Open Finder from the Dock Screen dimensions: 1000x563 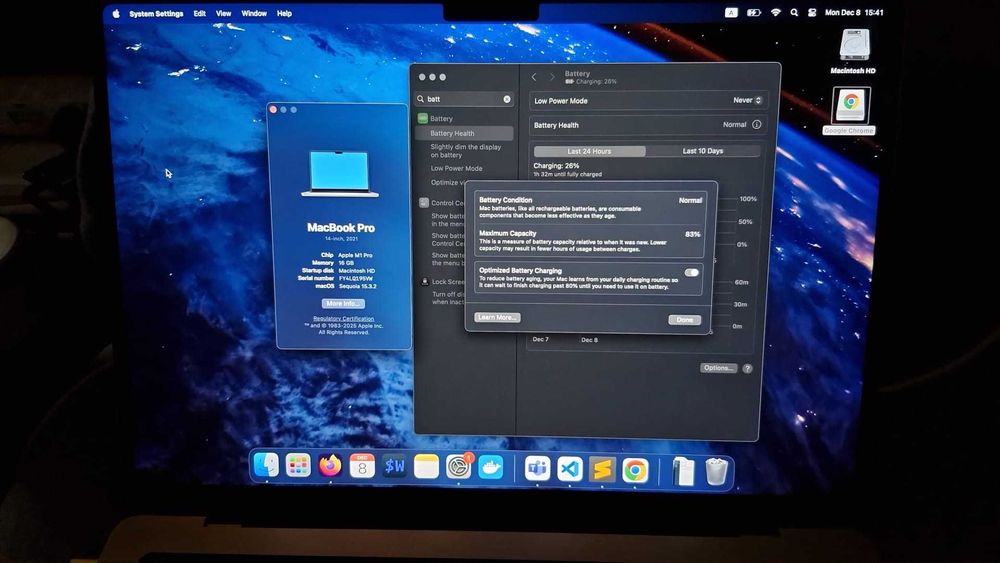point(265,465)
